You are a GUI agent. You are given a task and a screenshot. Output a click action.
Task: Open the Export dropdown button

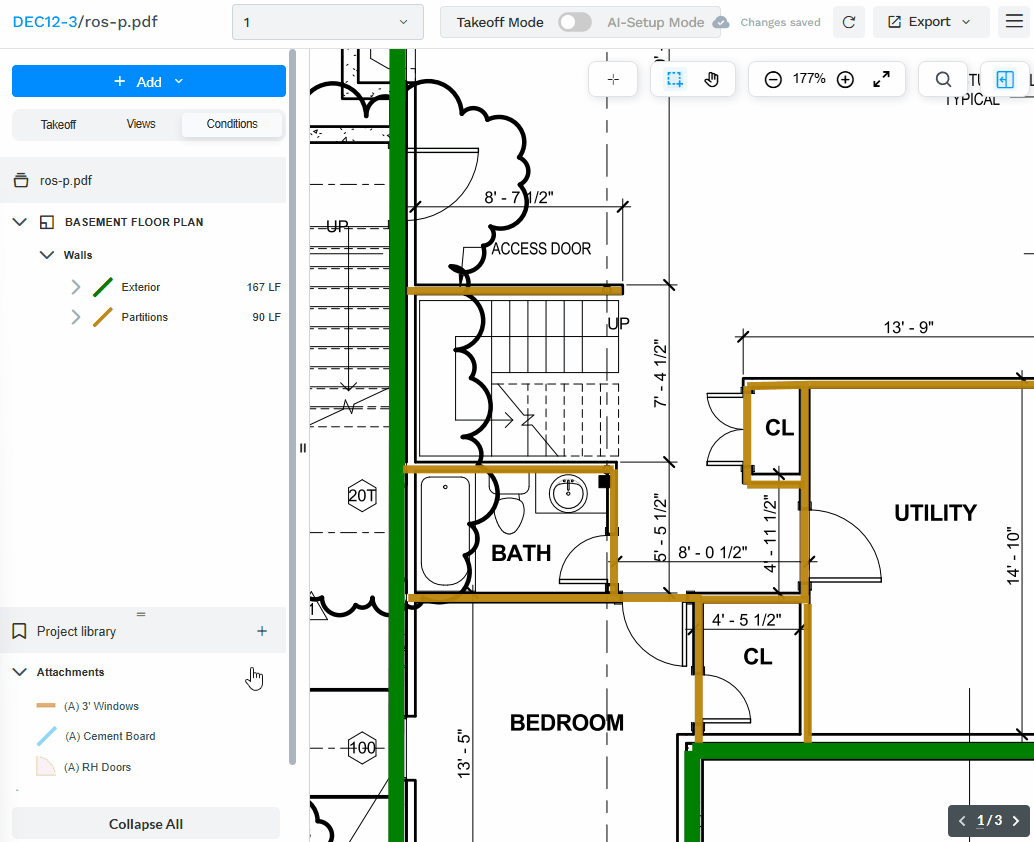pyautogui.click(x=930, y=21)
